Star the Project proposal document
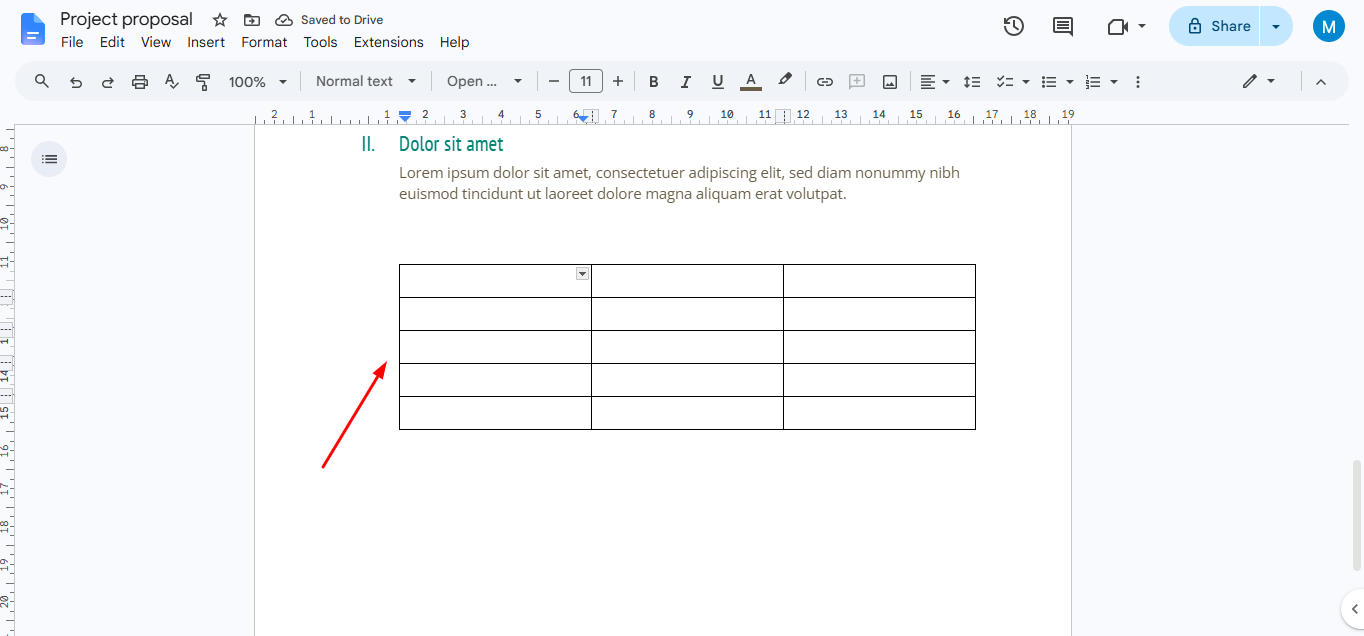Viewport: 1364px width, 636px height. coord(220,20)
